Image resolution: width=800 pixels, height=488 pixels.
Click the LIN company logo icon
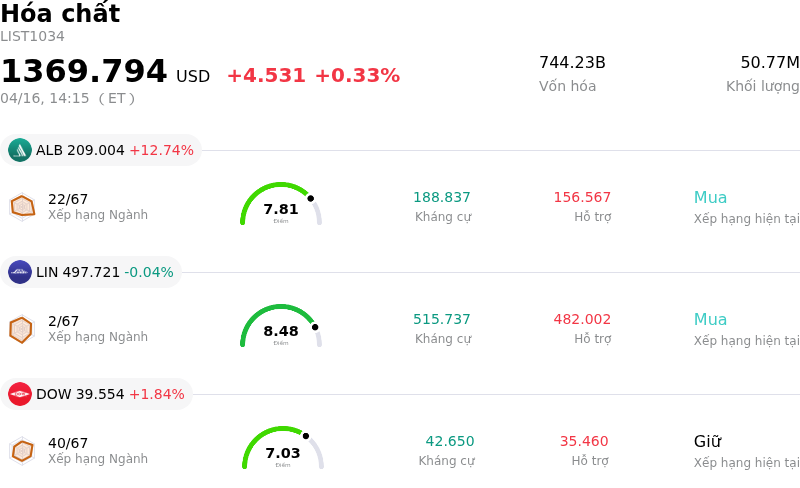(x=20, y=272)
